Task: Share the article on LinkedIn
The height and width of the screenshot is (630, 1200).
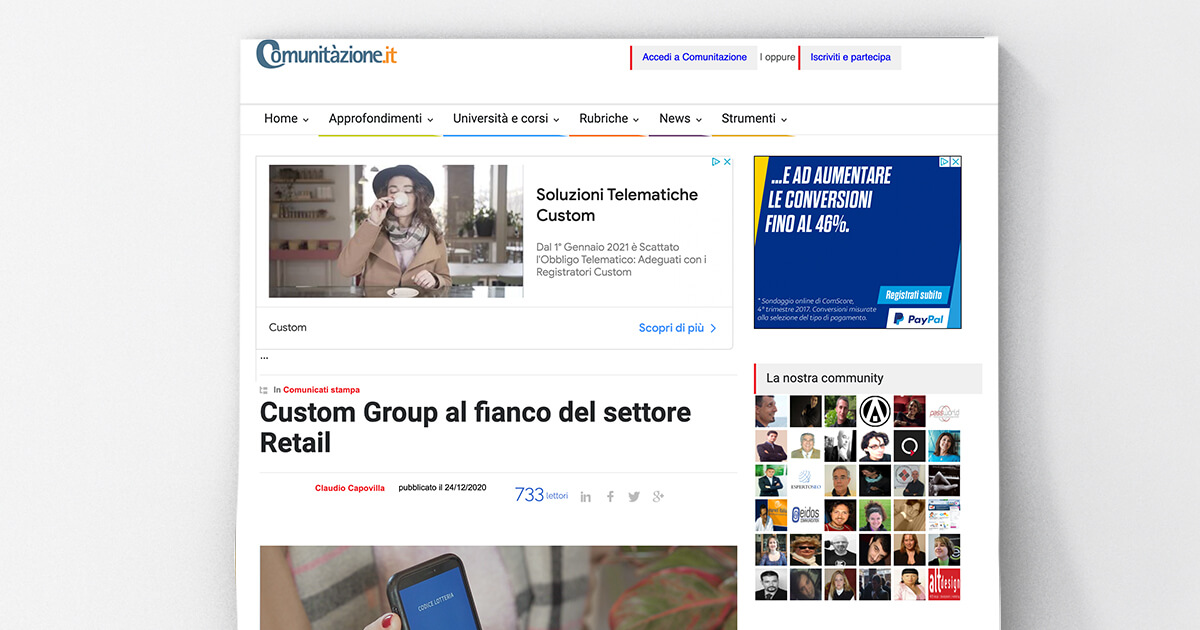Action: [586, 497]
